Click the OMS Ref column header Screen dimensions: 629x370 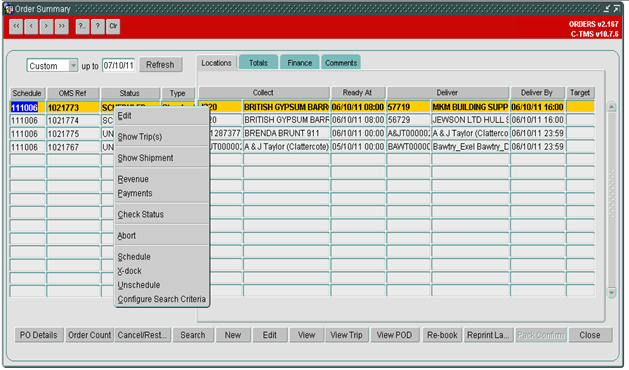pyautogui.click(x=73, y=93)
